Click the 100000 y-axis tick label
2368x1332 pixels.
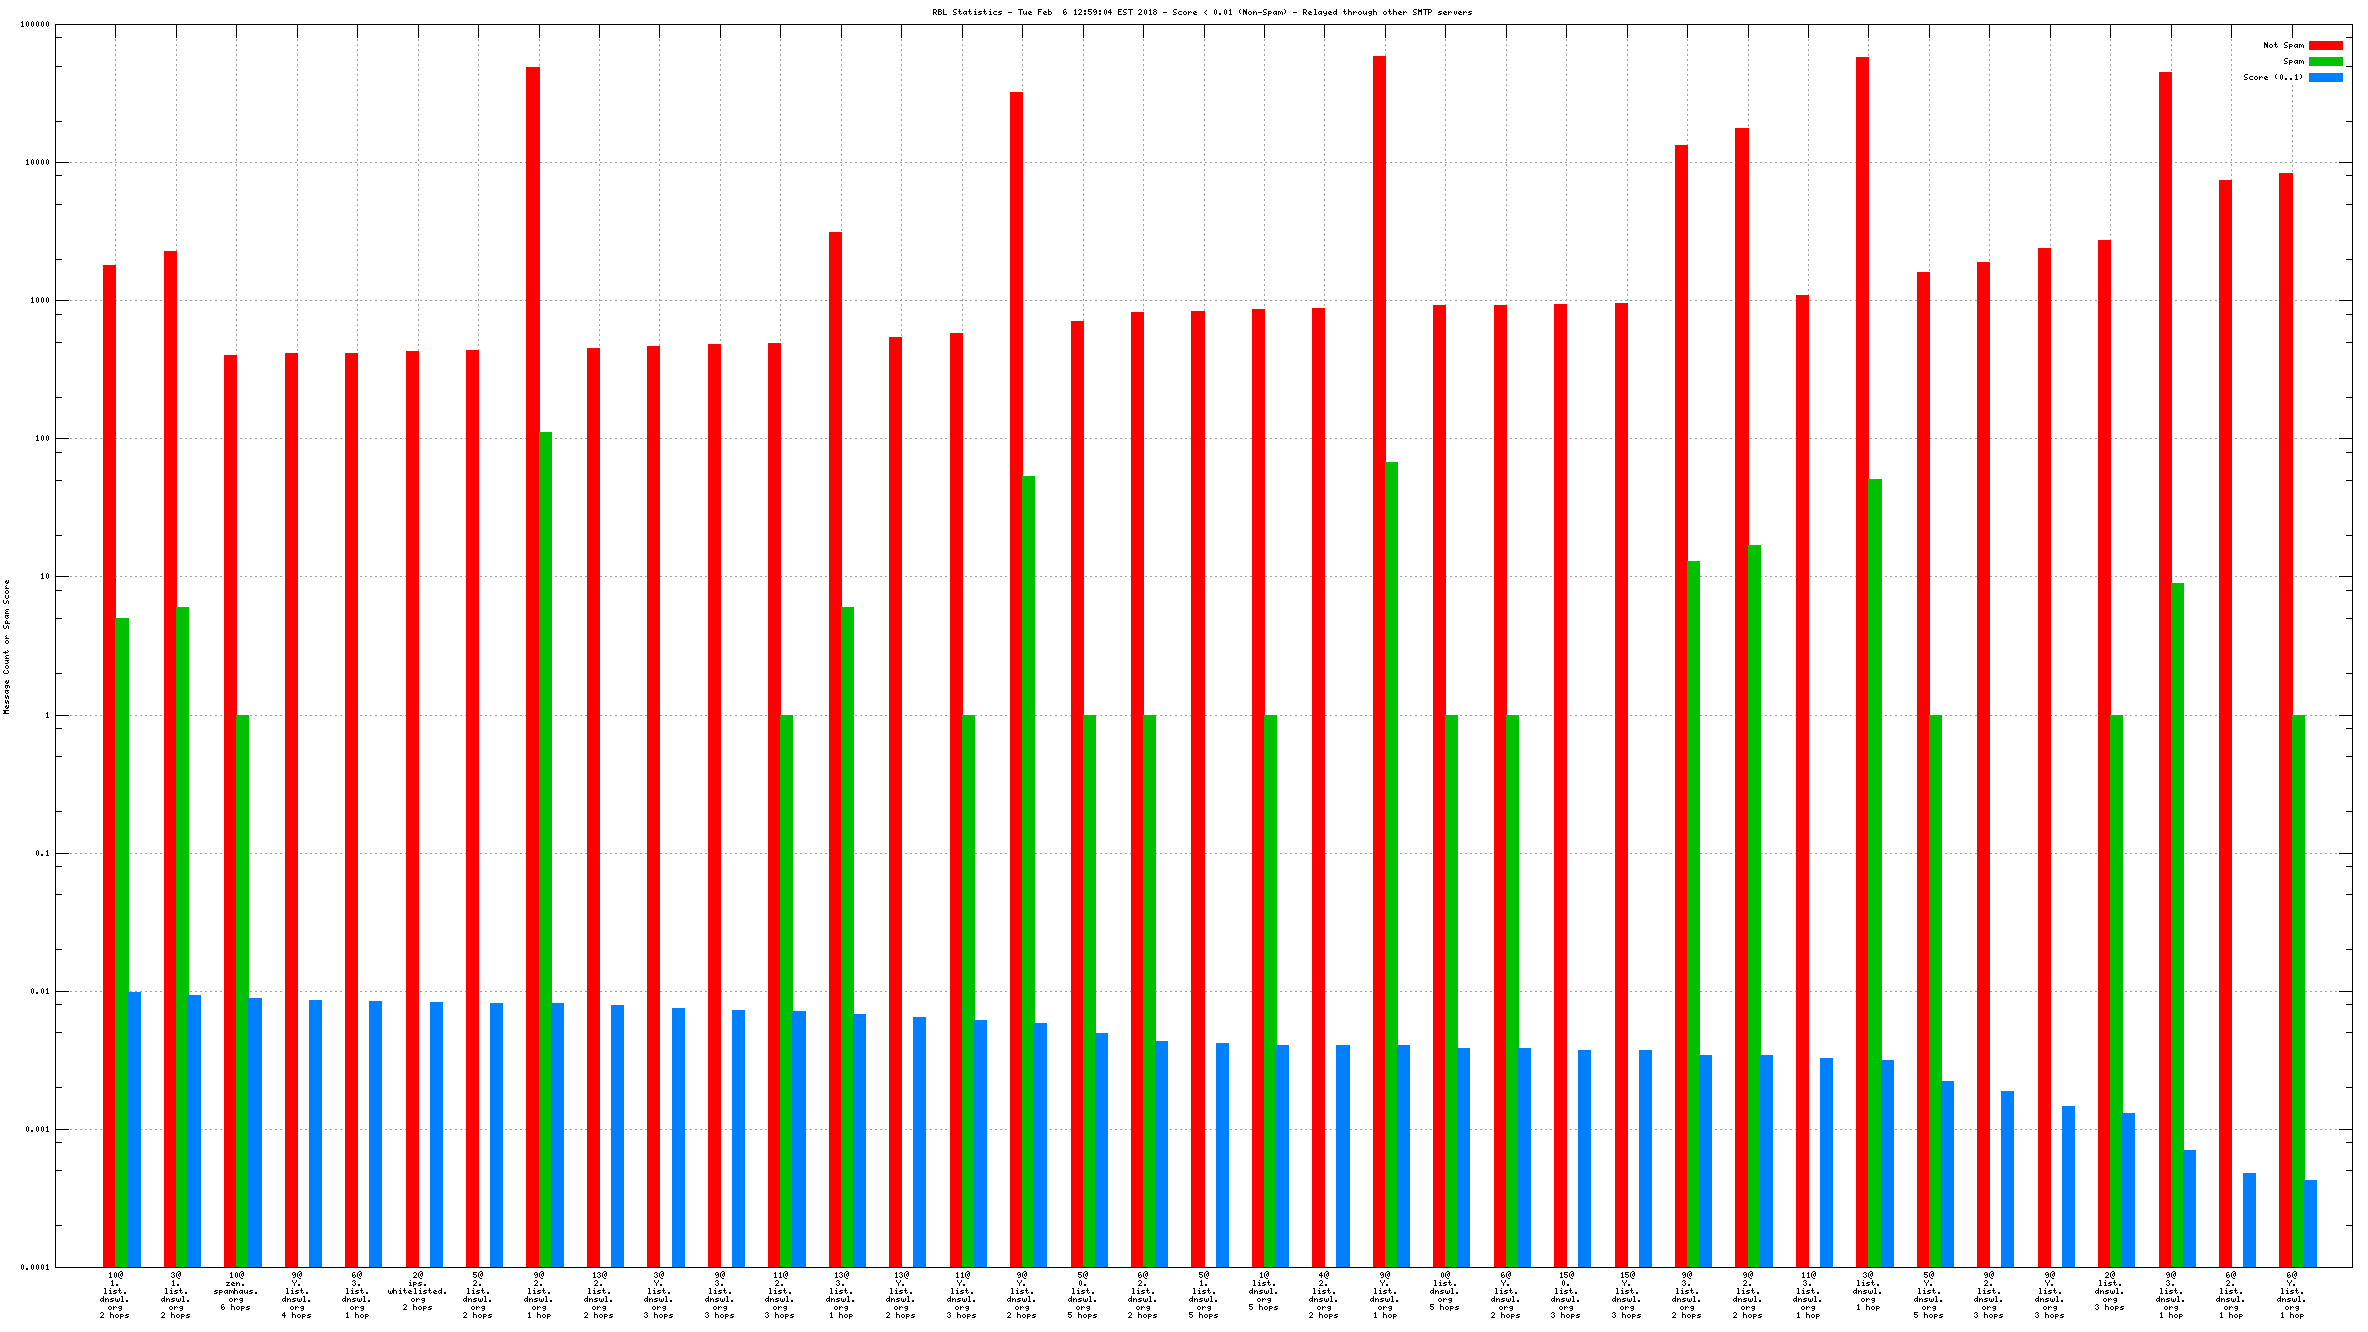coord(35,25)
